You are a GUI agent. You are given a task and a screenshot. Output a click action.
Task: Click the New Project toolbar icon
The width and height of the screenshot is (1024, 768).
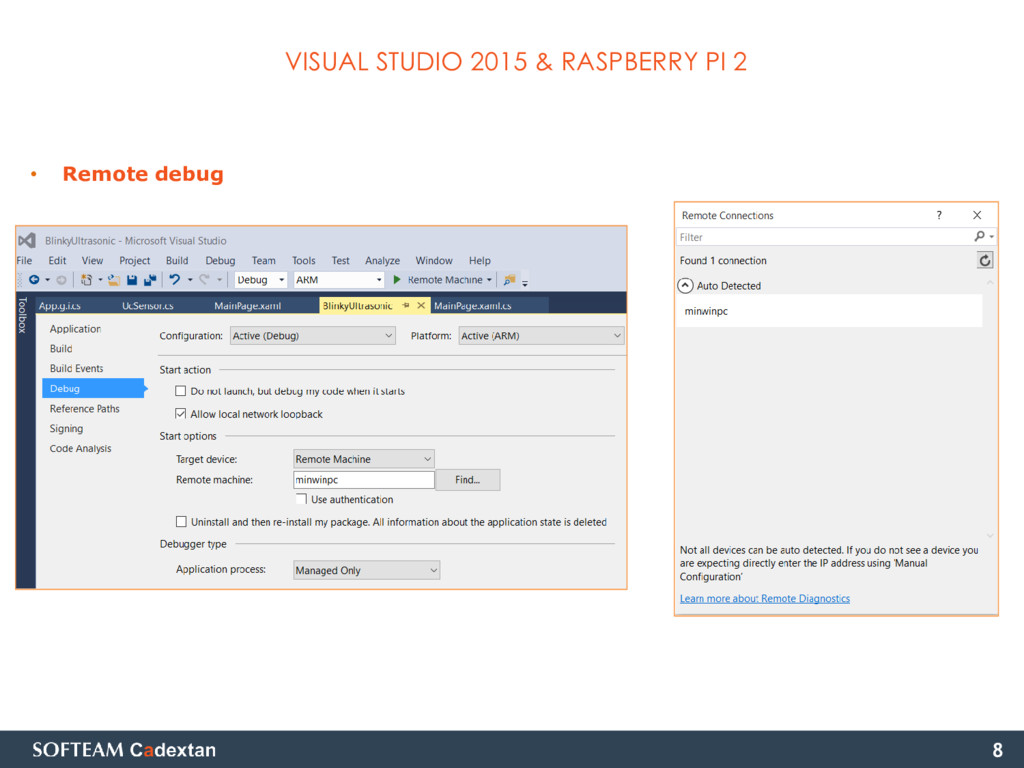86,280
